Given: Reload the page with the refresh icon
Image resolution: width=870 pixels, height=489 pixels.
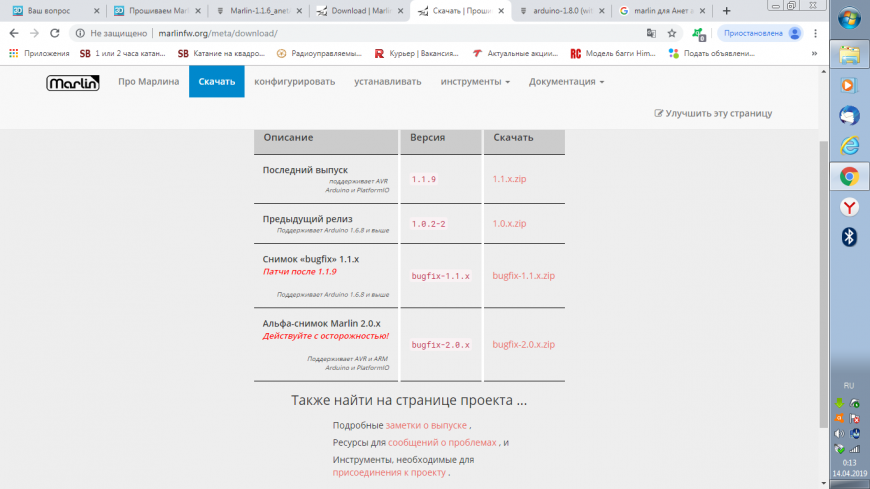Looking at the screenshot, I should pos(54,33).
